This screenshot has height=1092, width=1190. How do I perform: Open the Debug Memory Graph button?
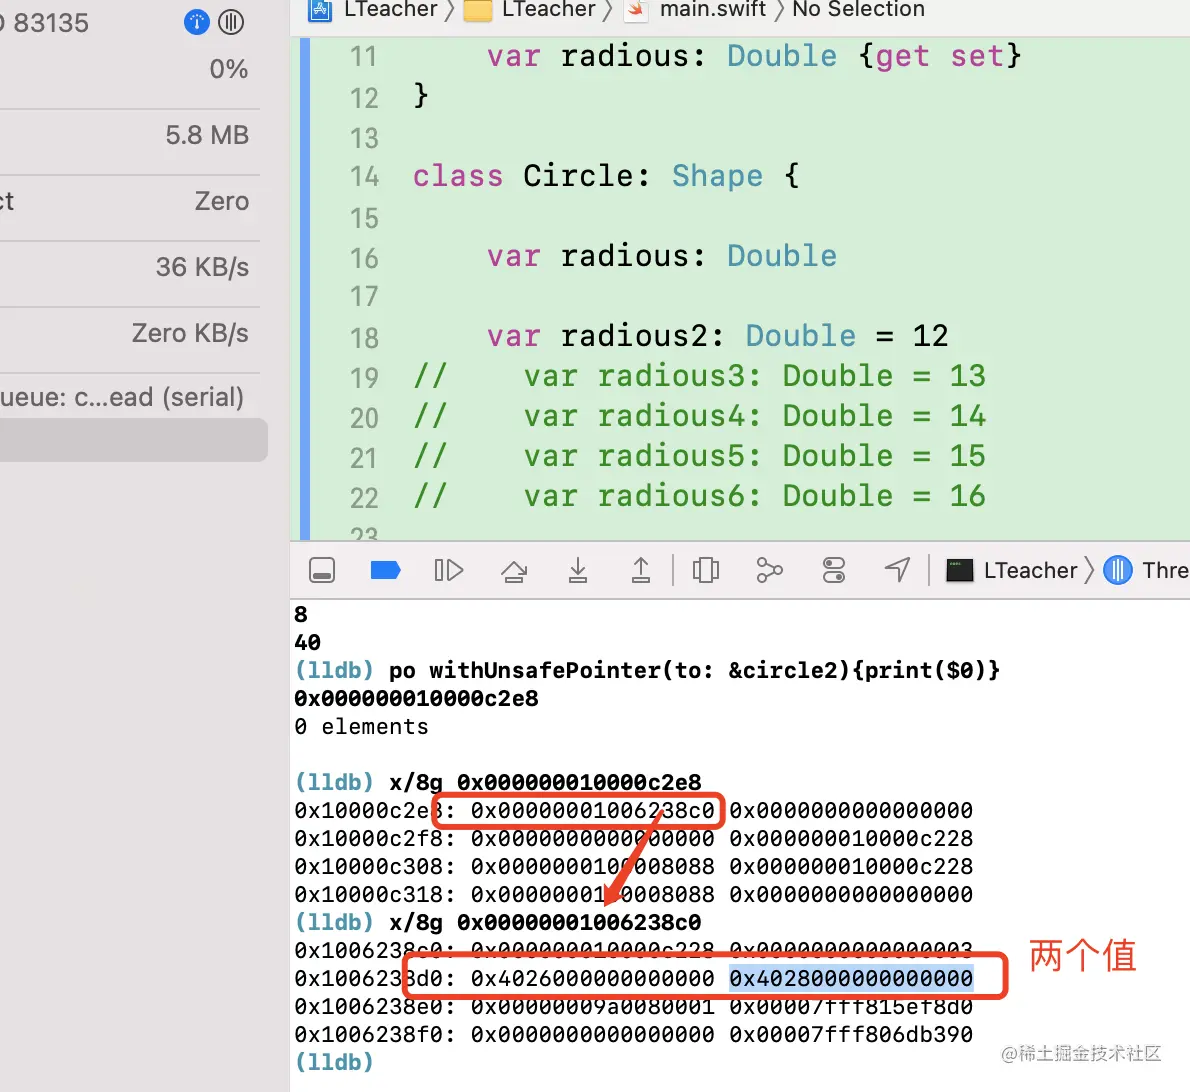point(770,570)
